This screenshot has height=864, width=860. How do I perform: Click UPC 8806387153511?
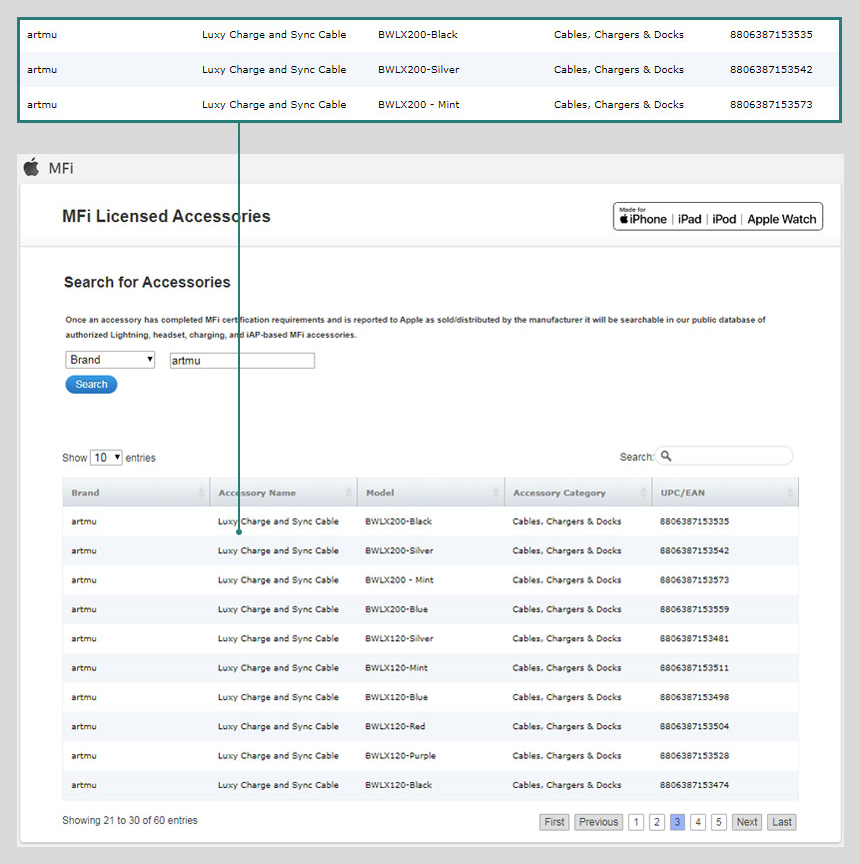click(694, 667)
